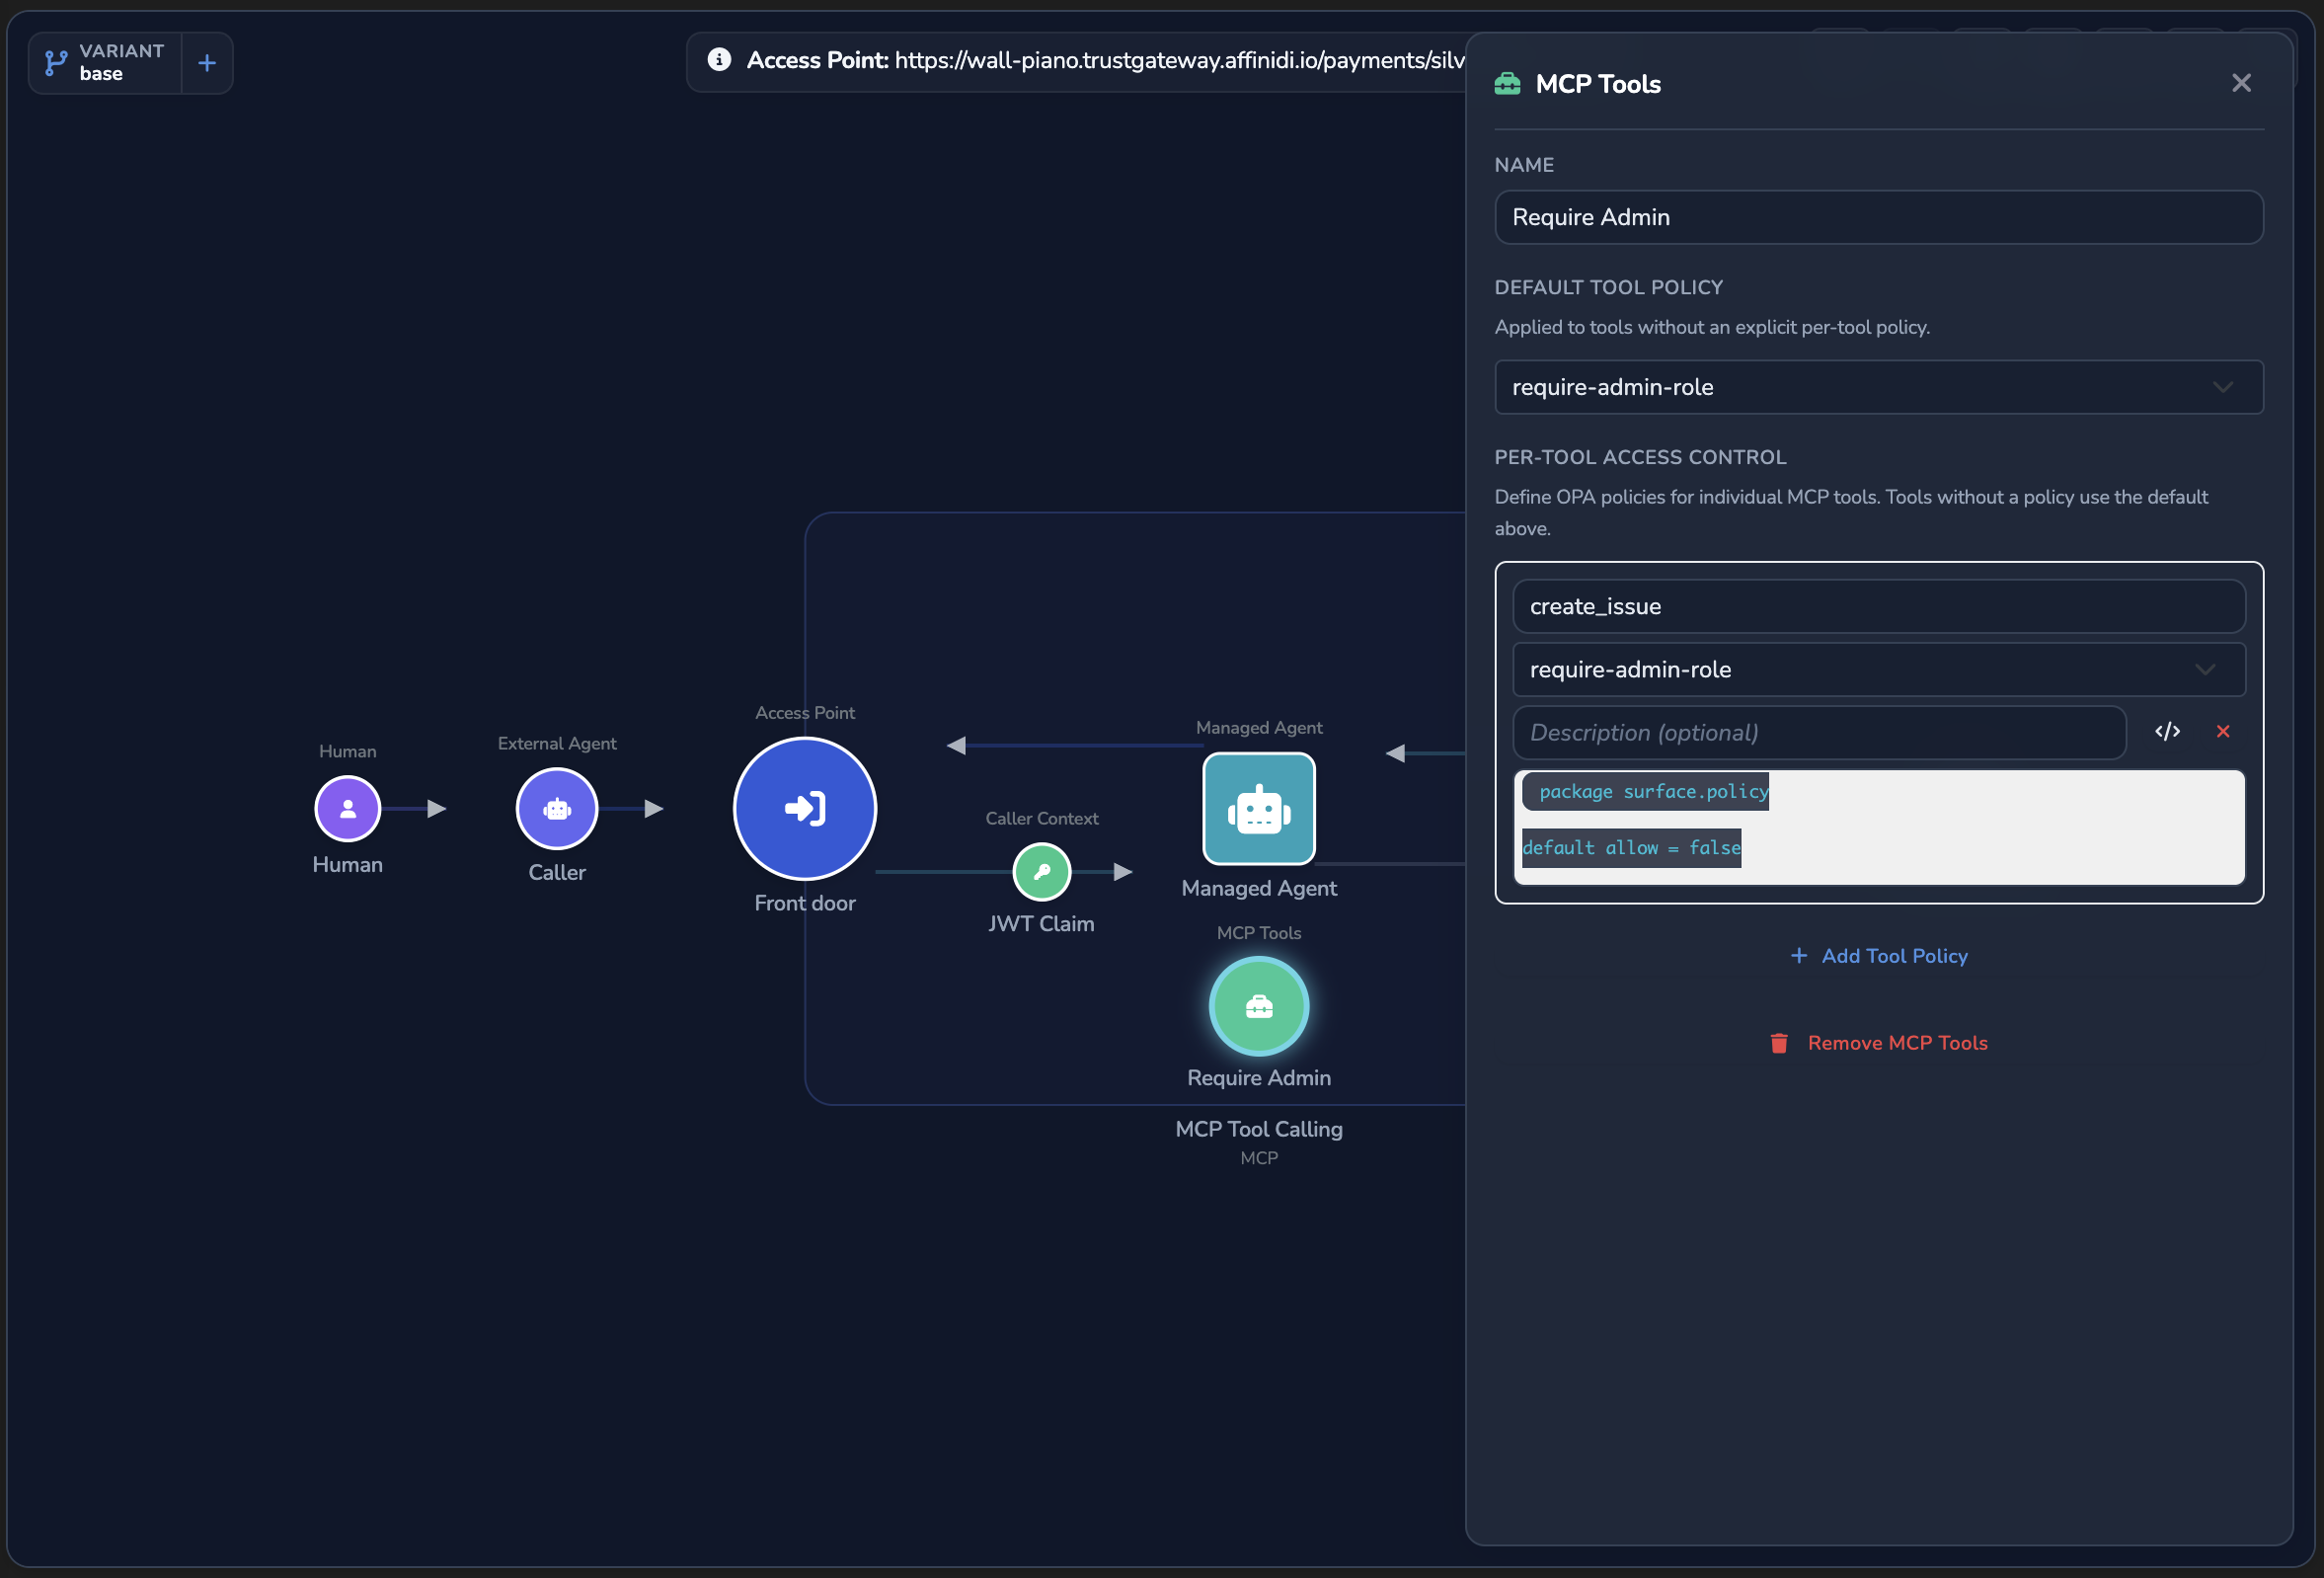This screenshot has height=1578, width=2324.
Task: Click the DEFAULT TOOL POLICY heading
Action: coord(1608,287)
